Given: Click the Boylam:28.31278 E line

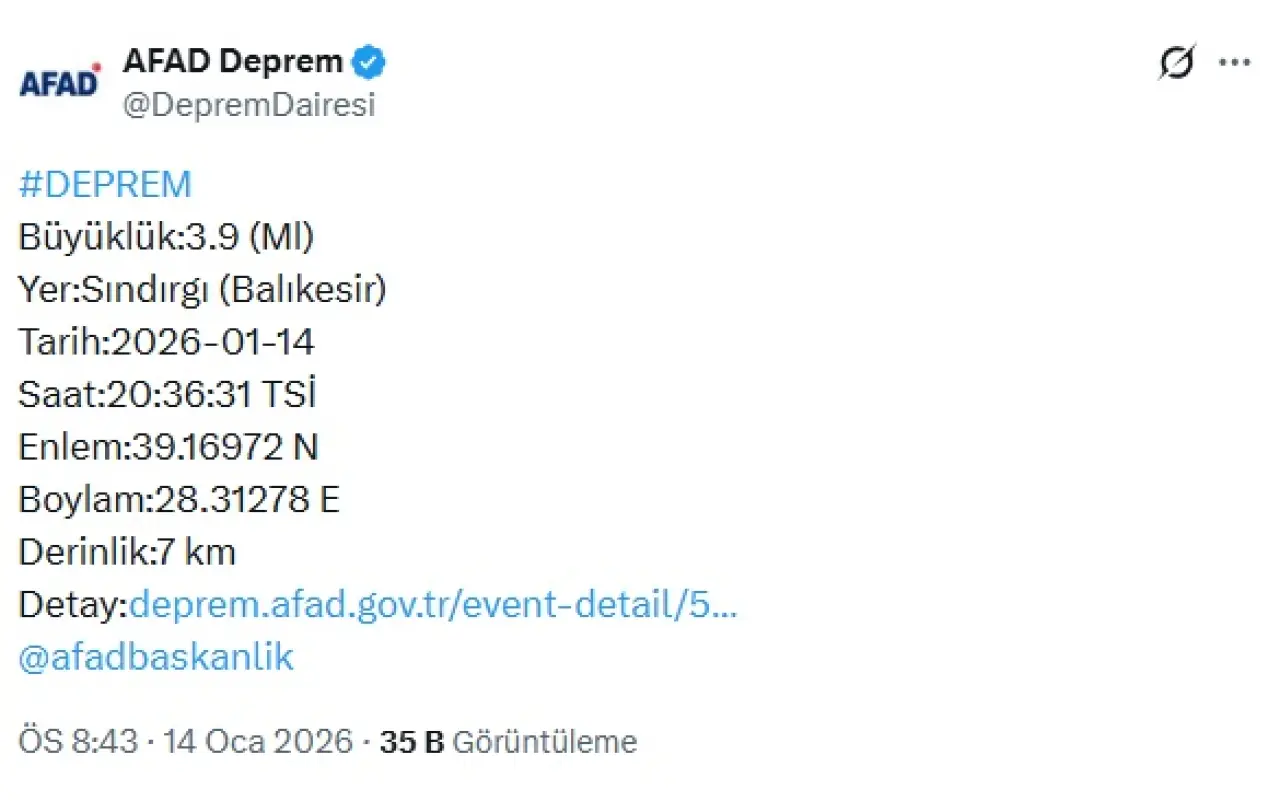Looking at the screenshot, I should tap(179, 500).
